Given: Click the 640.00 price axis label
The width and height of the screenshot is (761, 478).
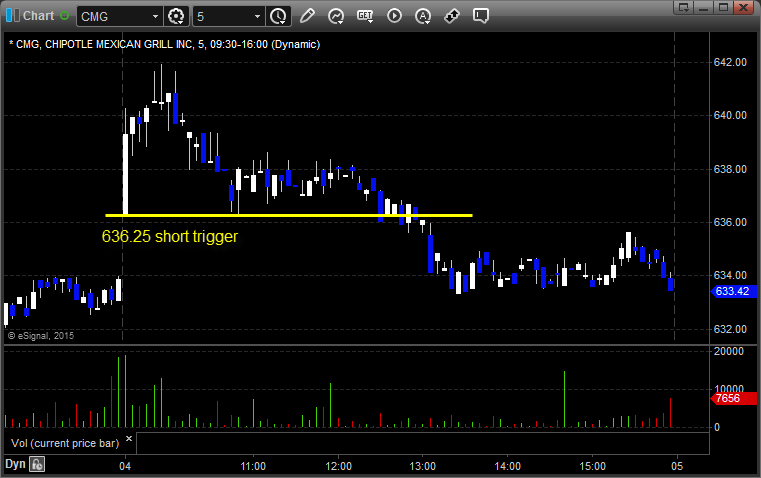Looking at the screenshot, I should [x=730, y=115].
